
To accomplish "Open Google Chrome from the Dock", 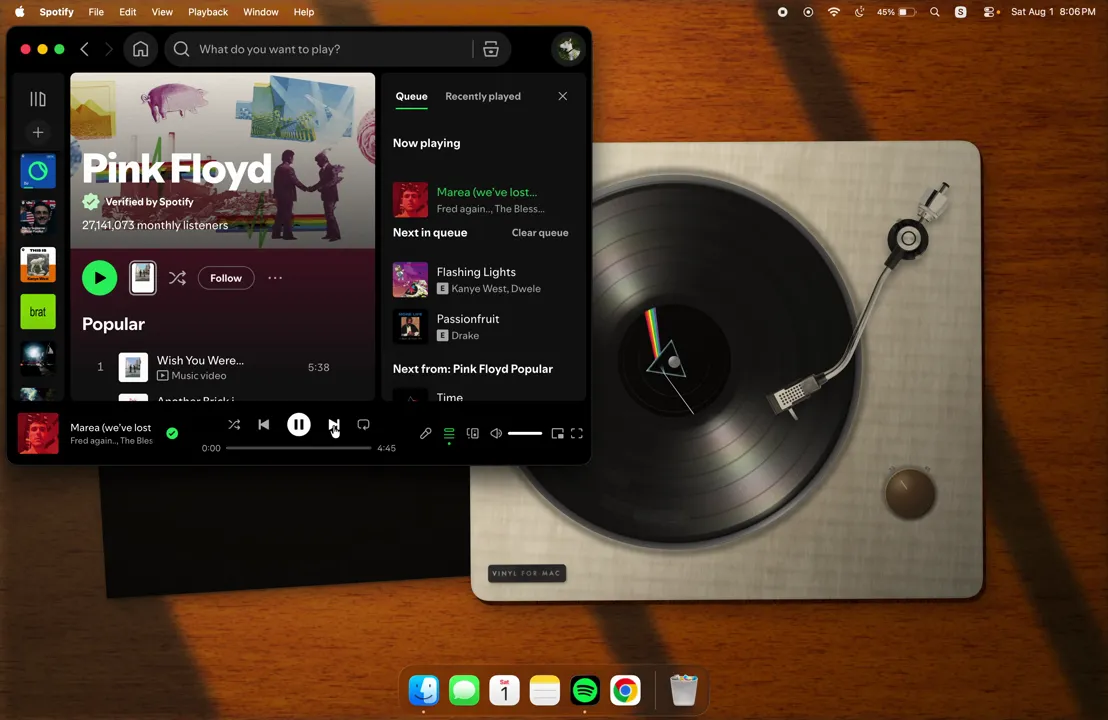I will 625,690.
